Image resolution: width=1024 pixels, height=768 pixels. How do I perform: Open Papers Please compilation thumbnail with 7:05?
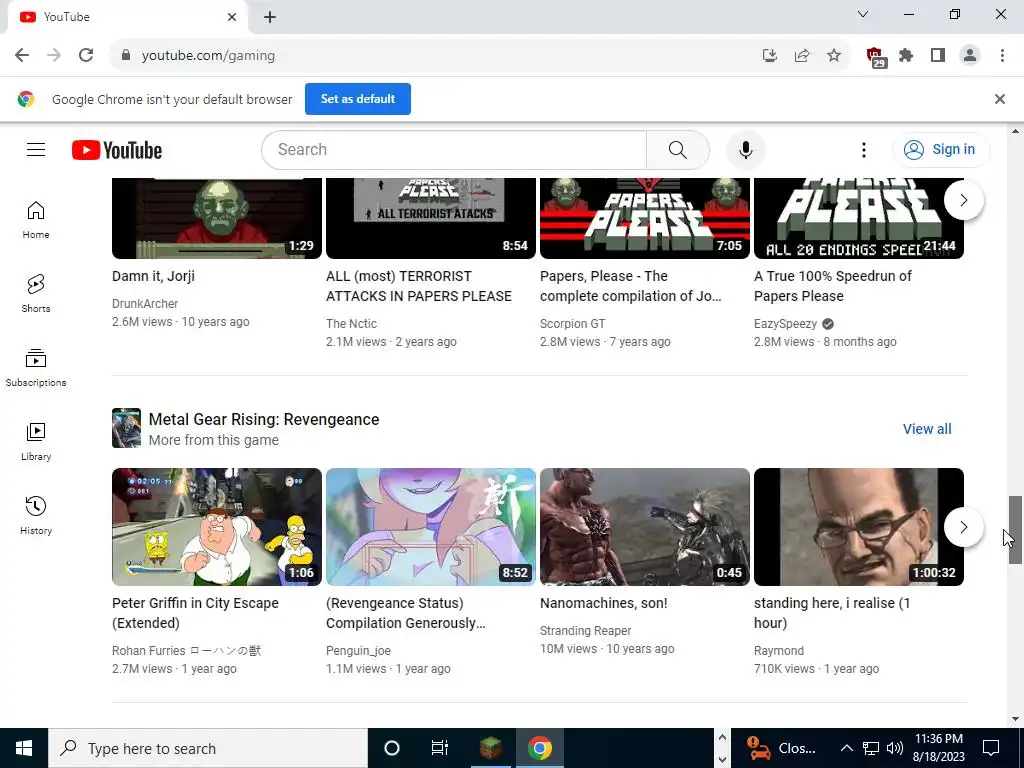tap(645, 218)
